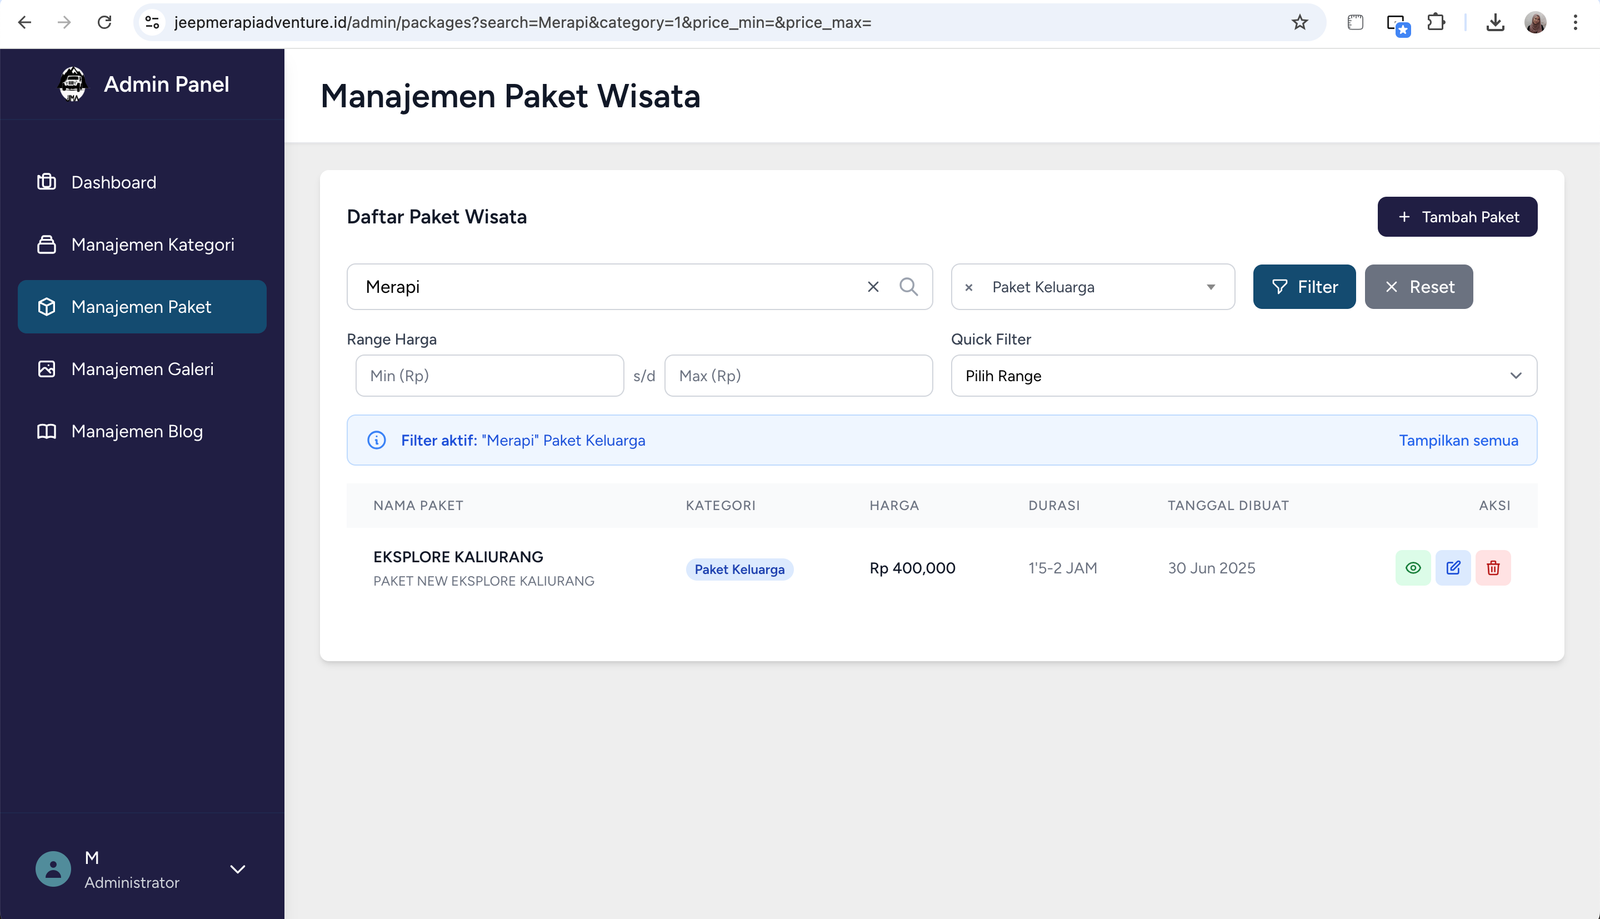Go to Dashboard in sidebar
Image resolution: width=1600 pixels, height=919 pixels.
pyautogui.click(x=114, y=182)
